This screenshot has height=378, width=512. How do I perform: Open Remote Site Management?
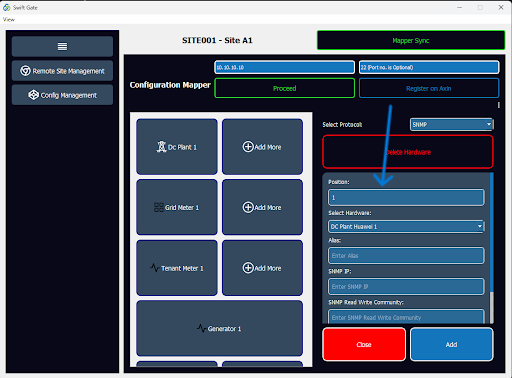coord(62,71)
